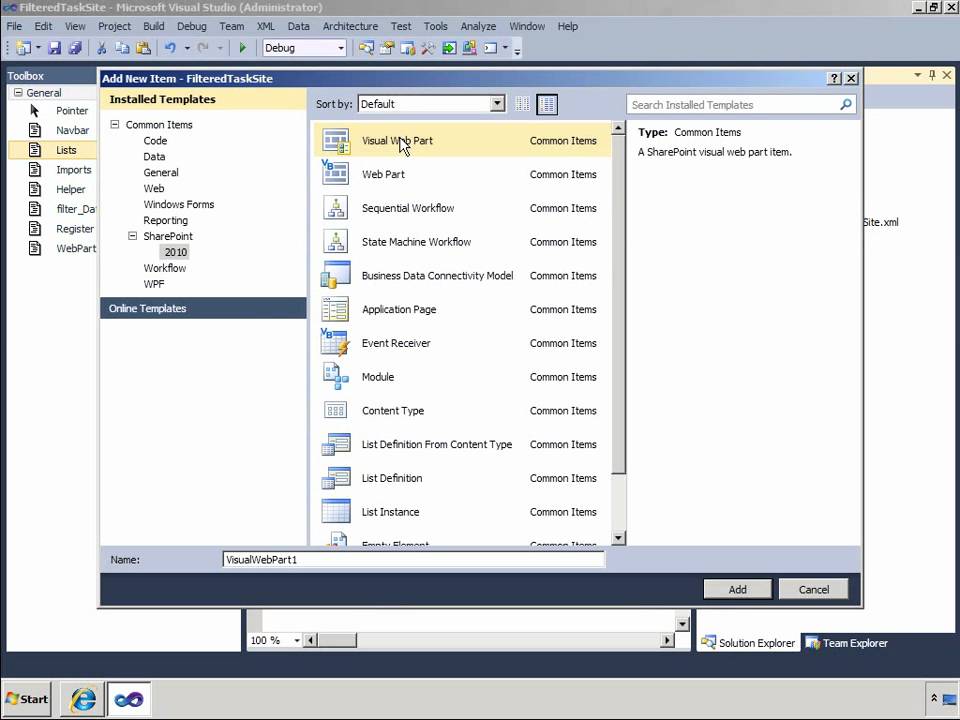Click the Paste toolbar icon

(143, 48)
